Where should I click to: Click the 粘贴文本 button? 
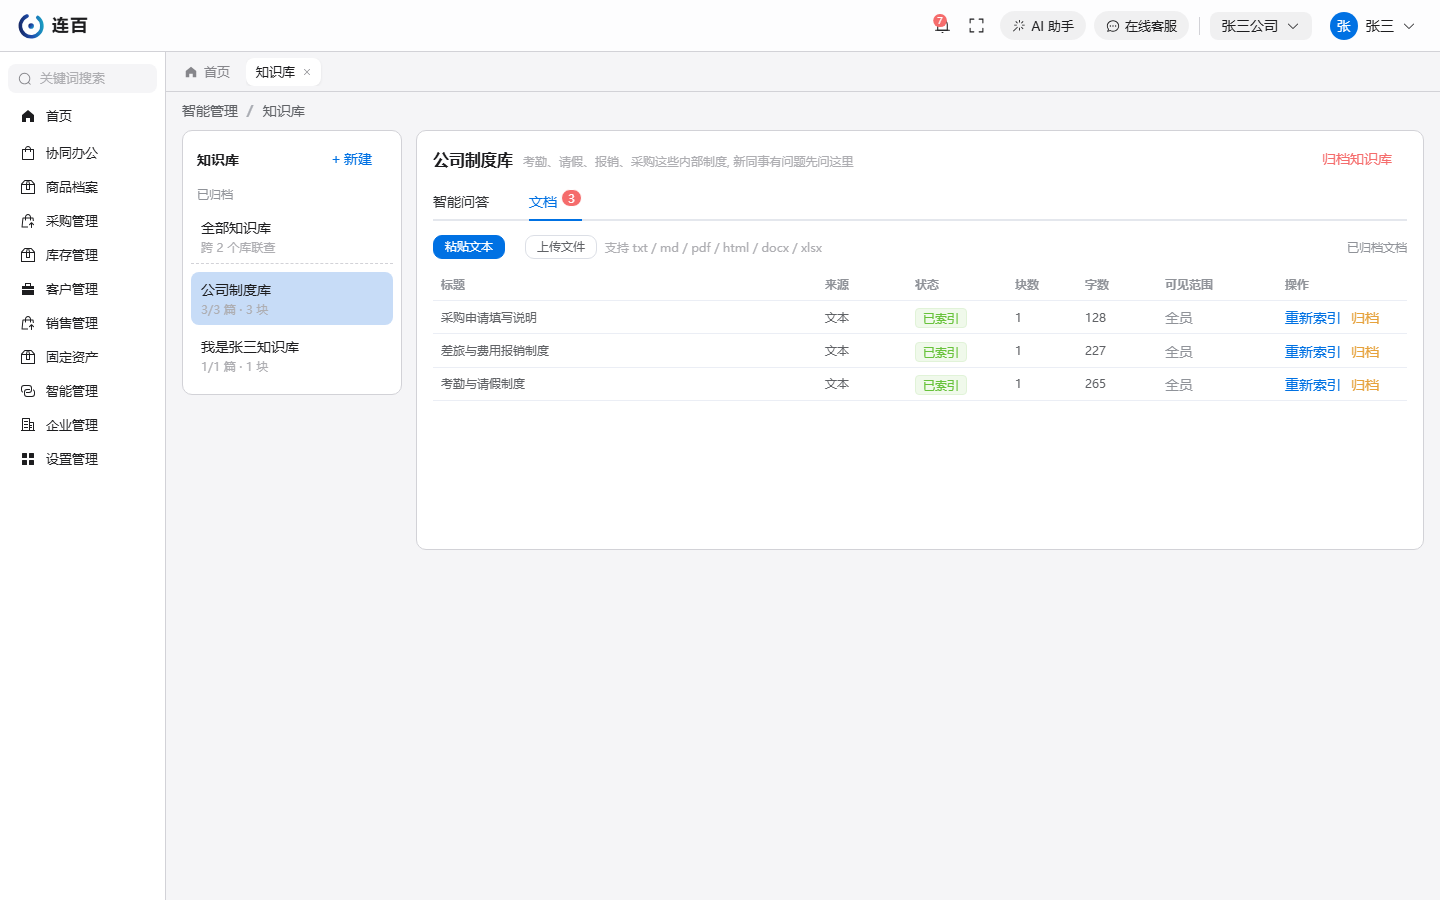[x=469, y=247]
